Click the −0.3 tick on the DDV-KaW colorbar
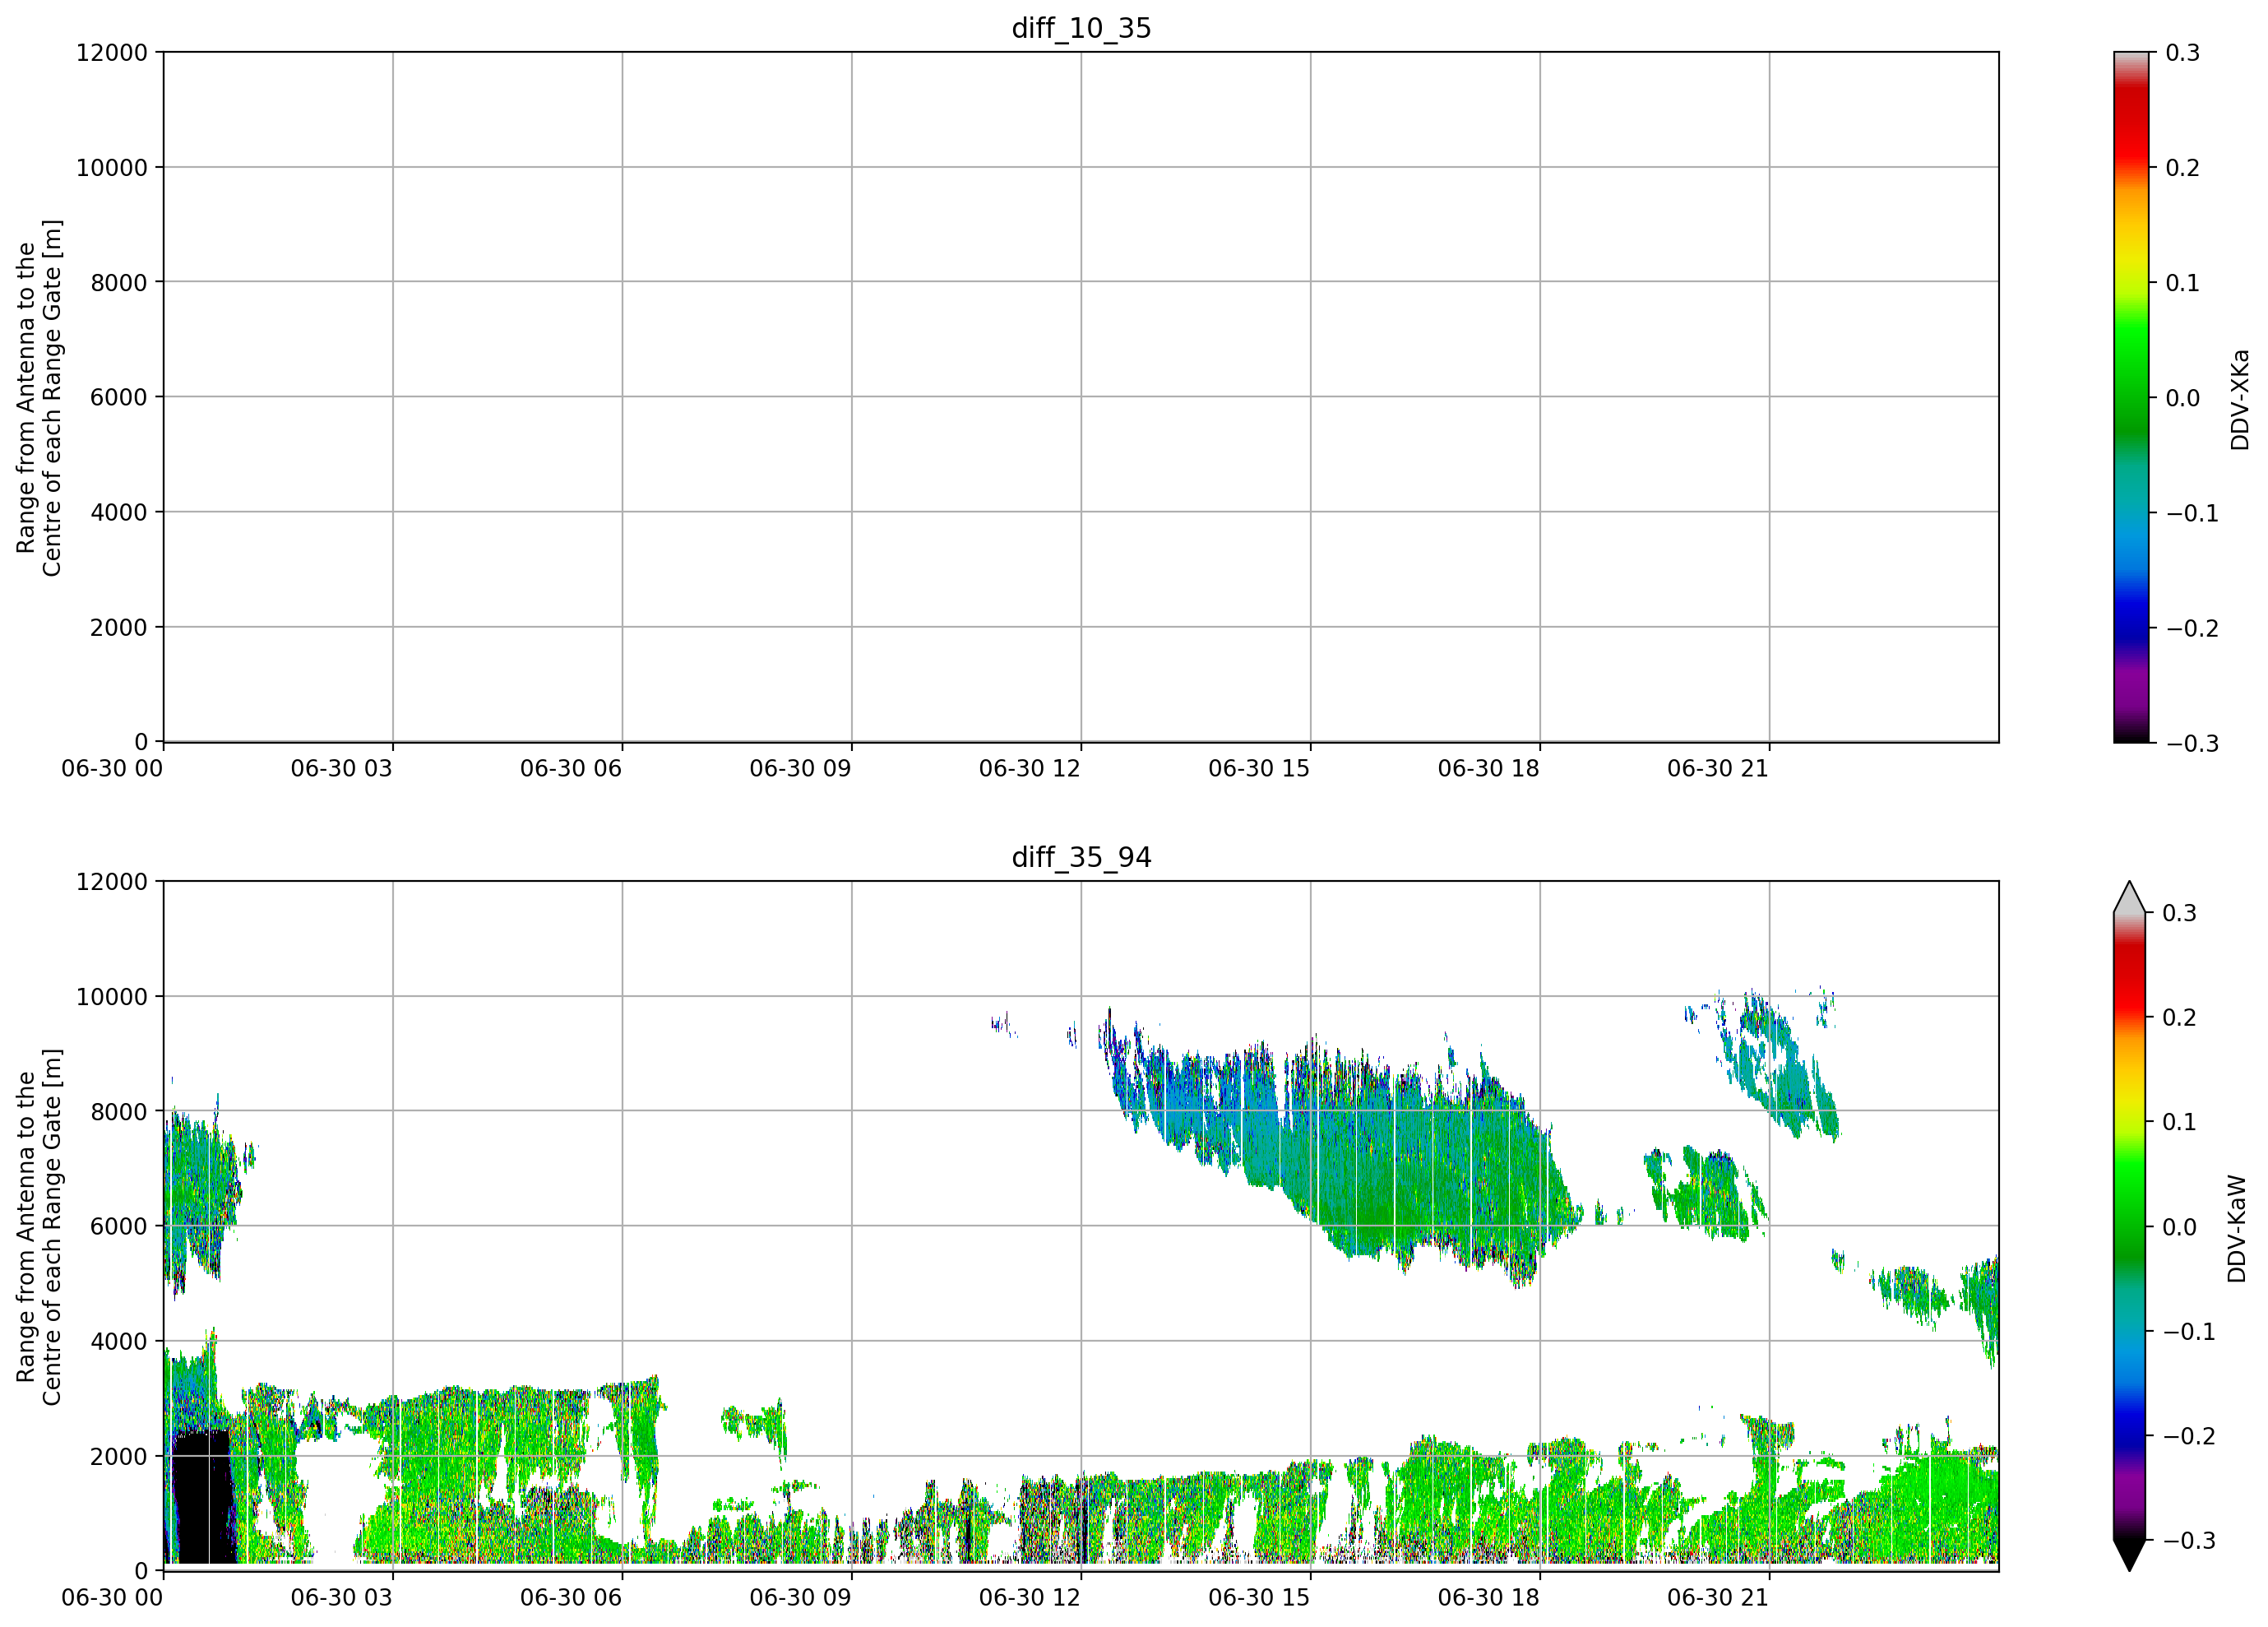Image resolution: width=2268 pixels, height=1627 pixels. [x=2189, y=1540]
